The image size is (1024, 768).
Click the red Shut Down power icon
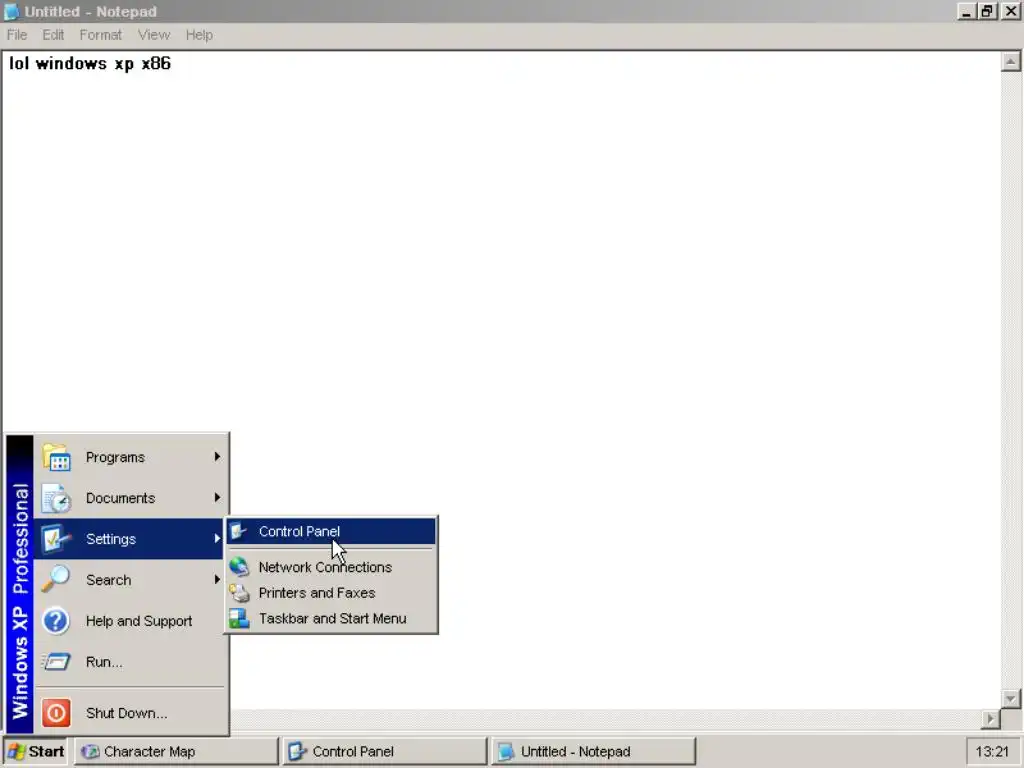click(57, 712)
